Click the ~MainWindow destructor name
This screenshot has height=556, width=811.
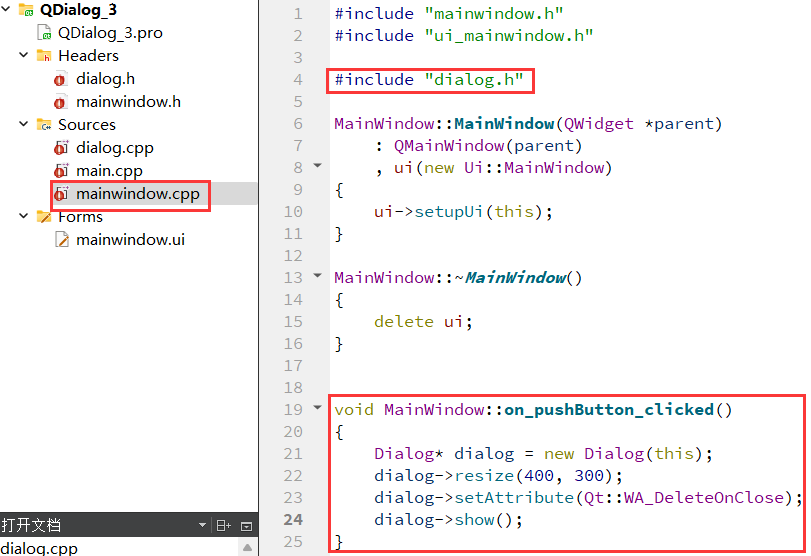coord(510,278)
